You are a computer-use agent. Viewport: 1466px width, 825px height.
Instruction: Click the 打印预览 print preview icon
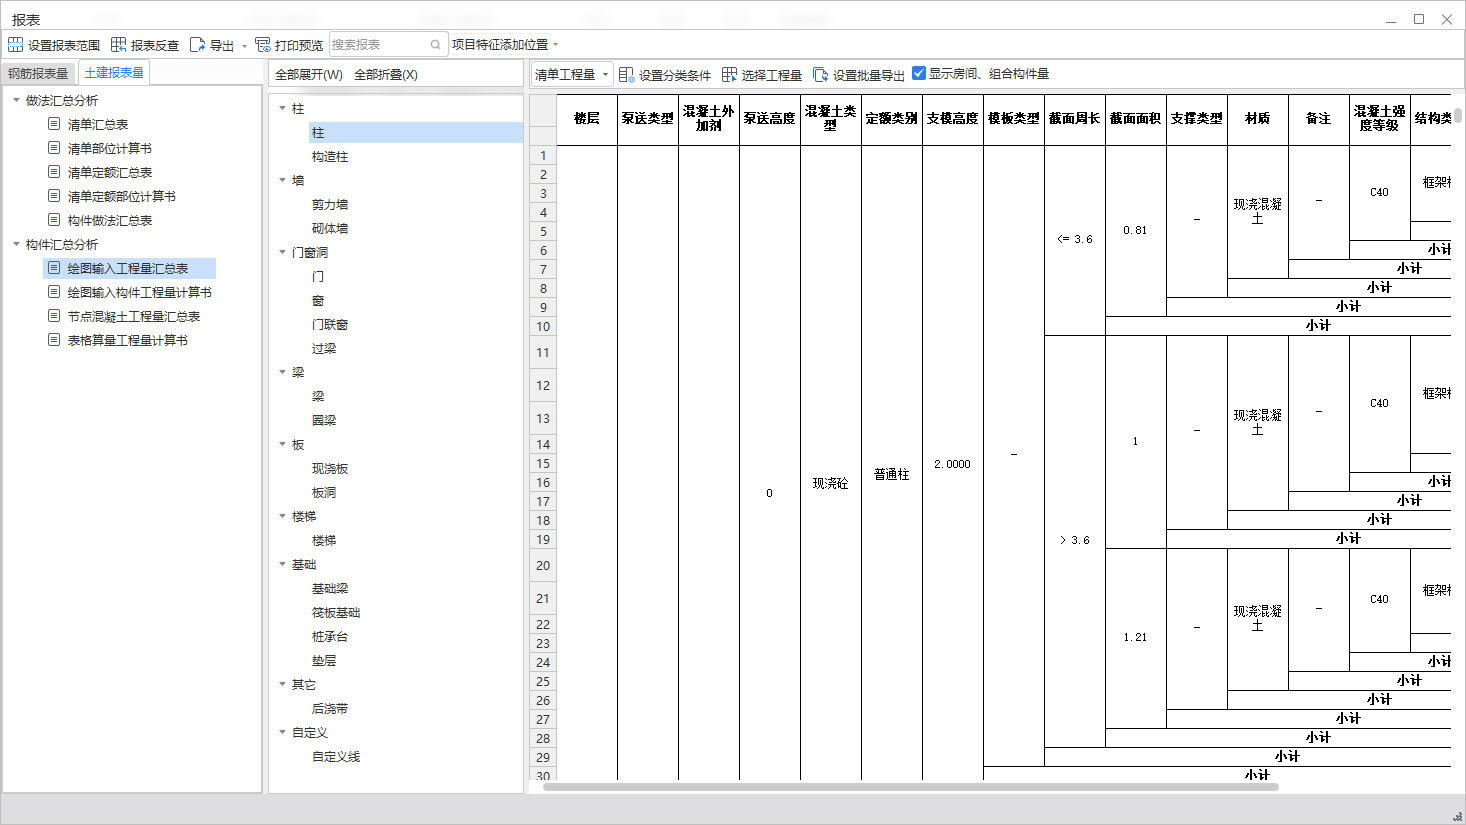coord(263,45)
